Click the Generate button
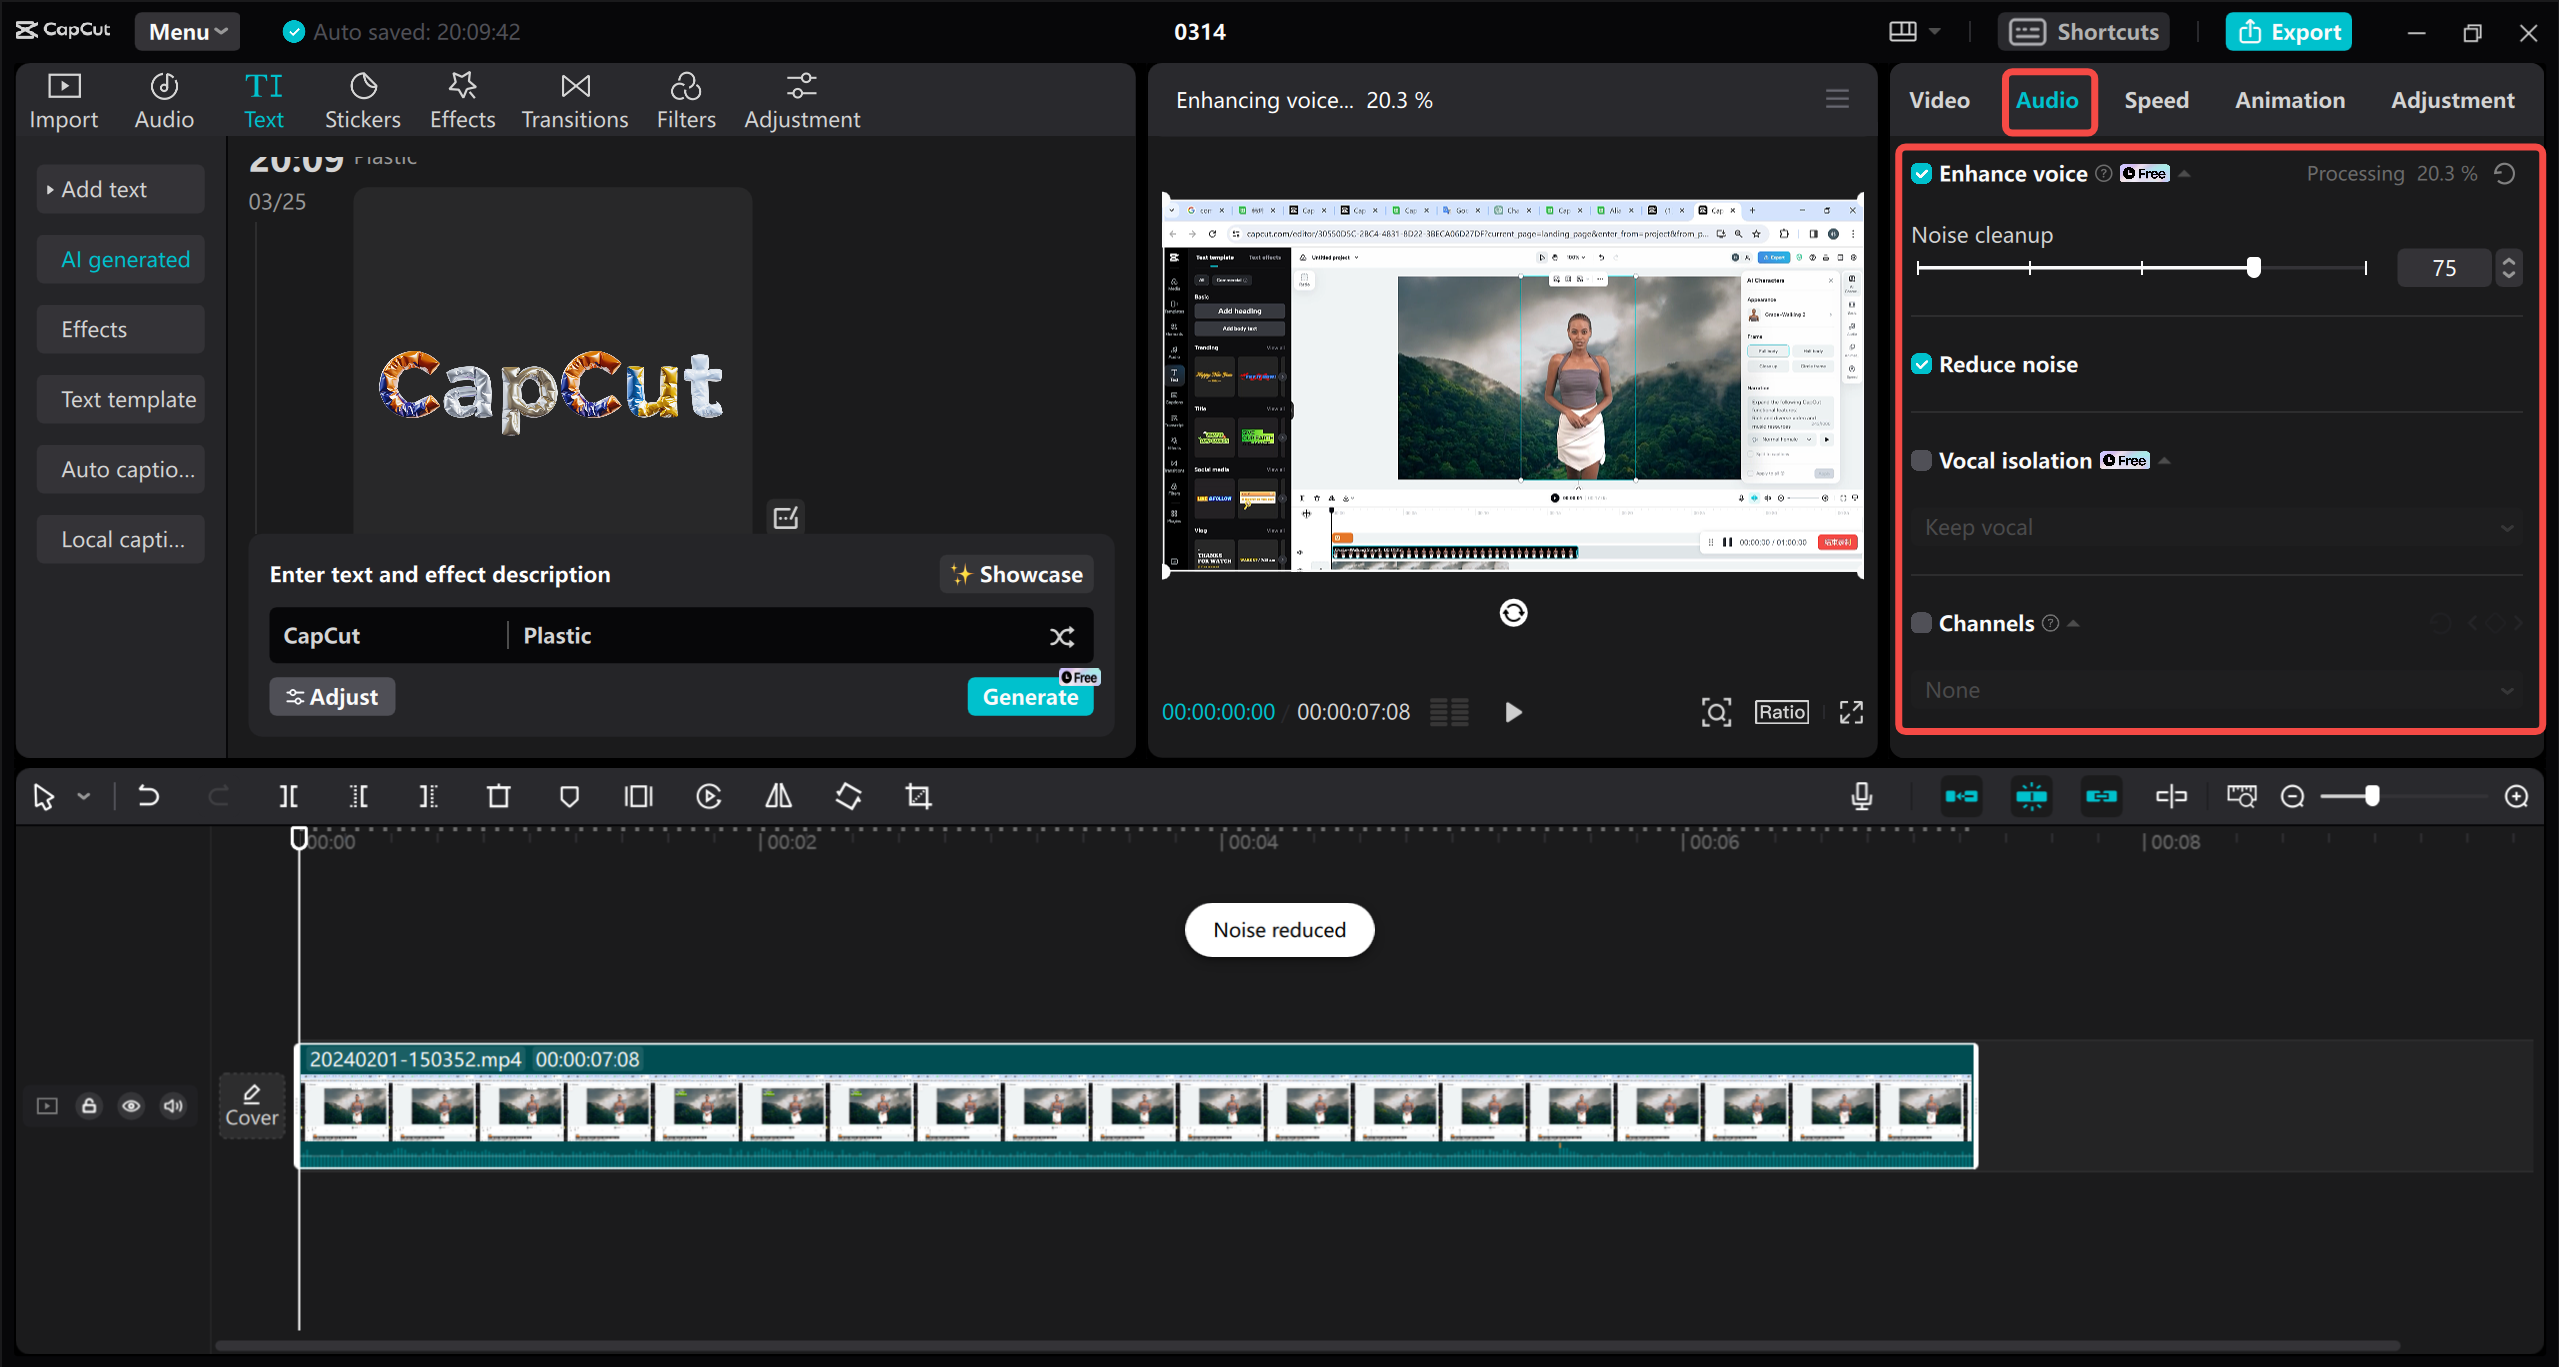This screenshot has height=1367, width=2559. [x=1030, y=696]
